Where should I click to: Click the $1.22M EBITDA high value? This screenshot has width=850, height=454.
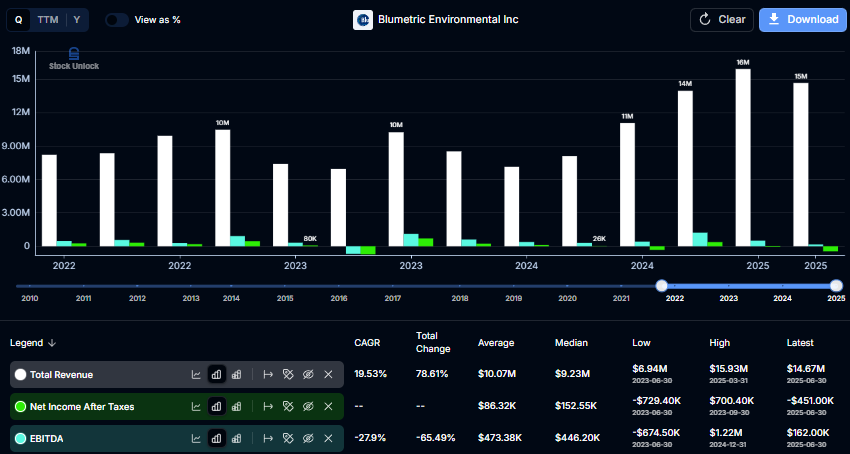pyautogui.click(x=725, y=433)
